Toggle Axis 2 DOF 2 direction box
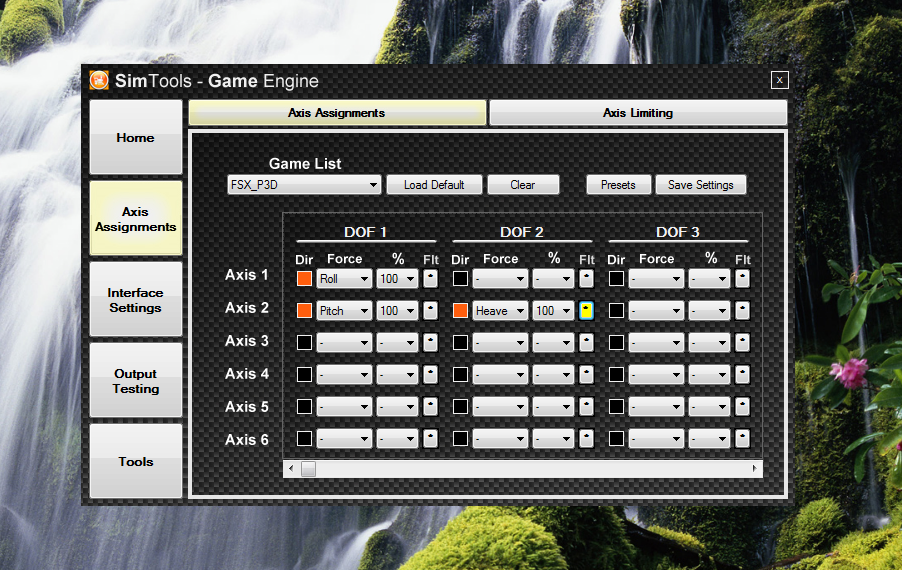The height and width of the screenshot is (570, 902). (x=460, y=311)
